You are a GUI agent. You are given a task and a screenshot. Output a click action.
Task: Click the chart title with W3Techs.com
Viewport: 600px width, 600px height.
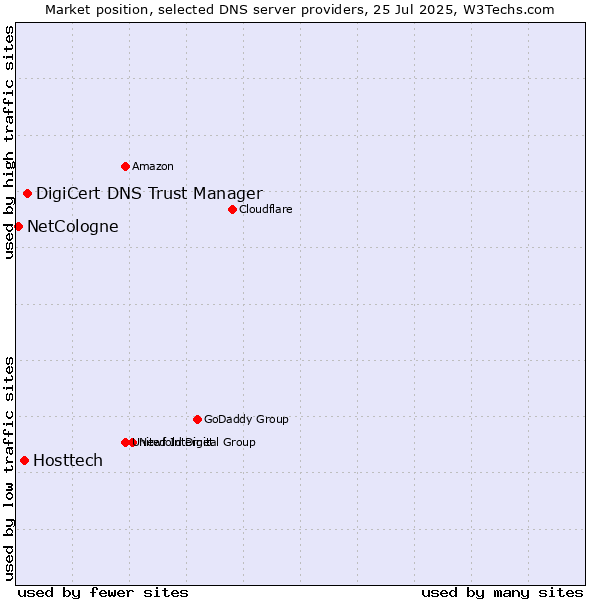tap(300, 10)
